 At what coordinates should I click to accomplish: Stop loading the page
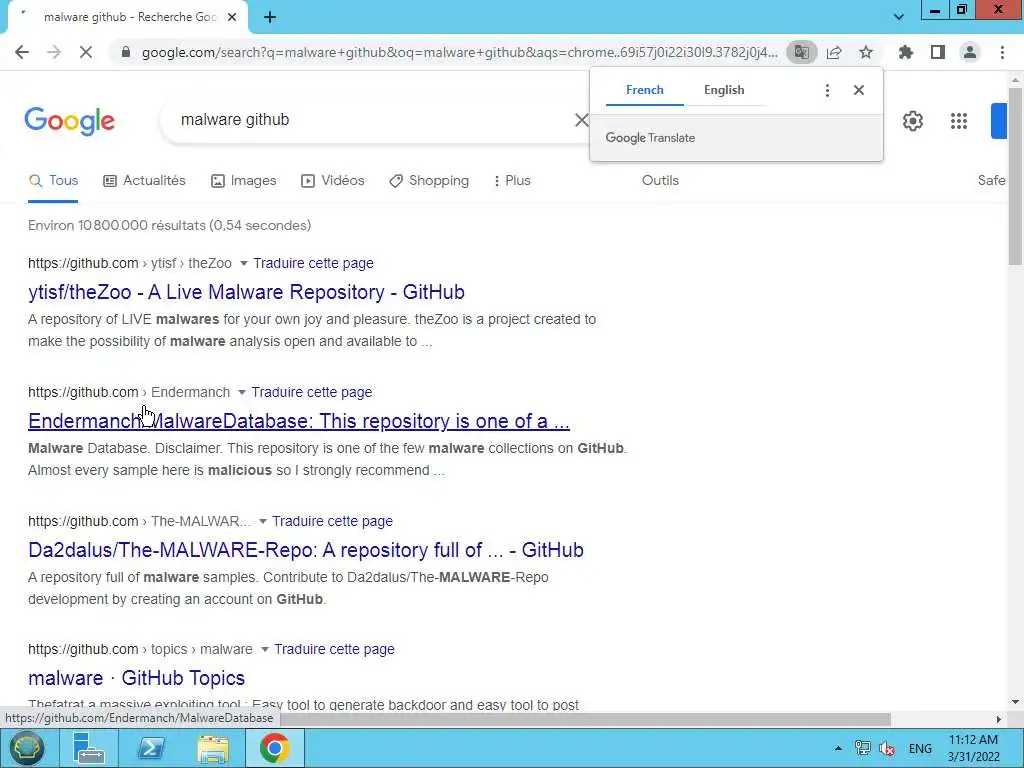click(x=86, y=52)
